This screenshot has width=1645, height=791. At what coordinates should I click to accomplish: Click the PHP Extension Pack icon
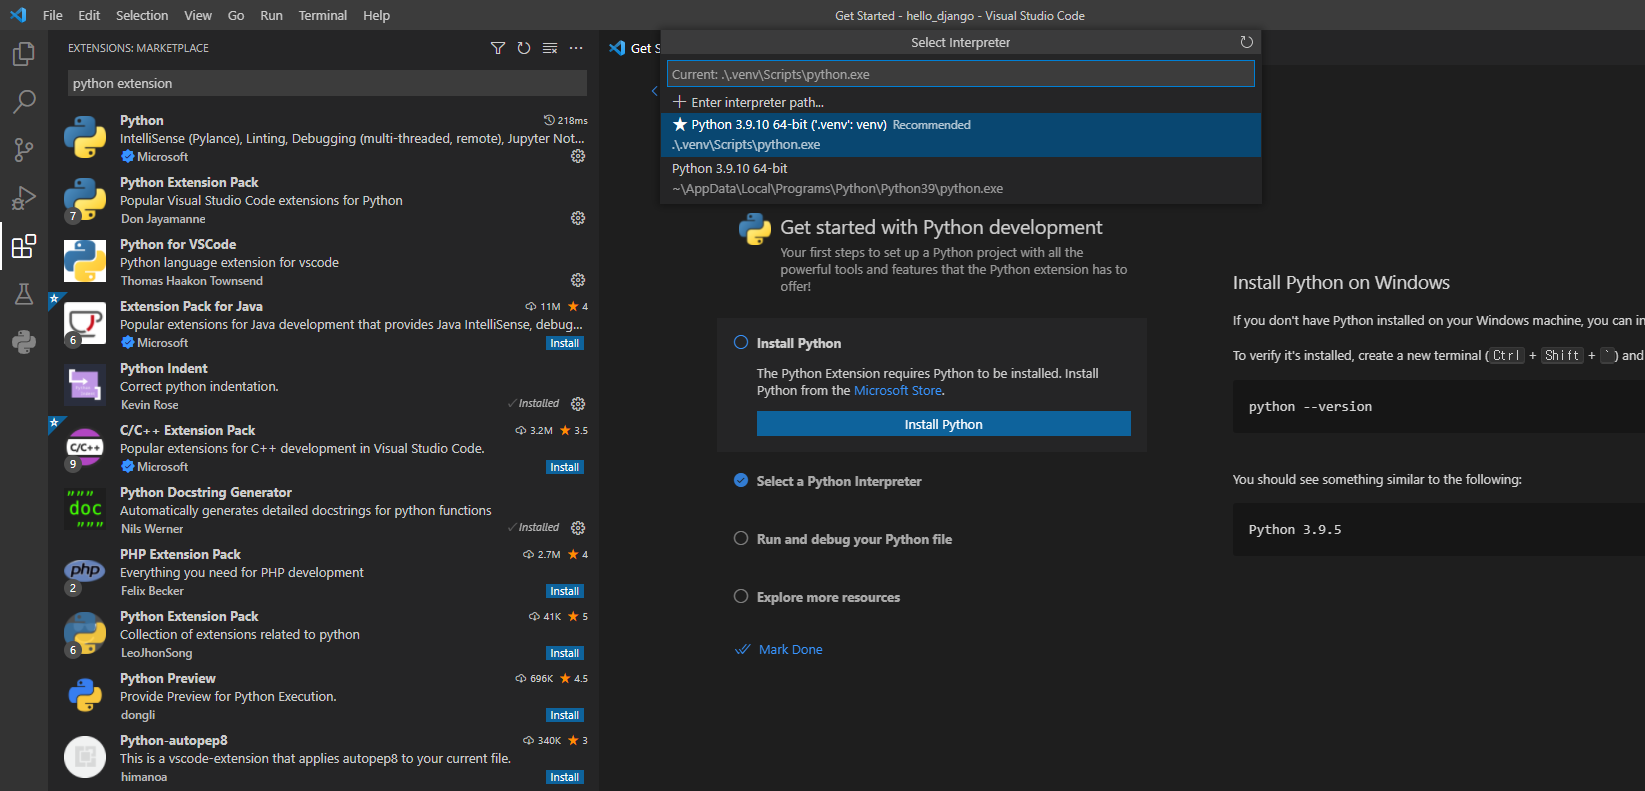(85, 572)
